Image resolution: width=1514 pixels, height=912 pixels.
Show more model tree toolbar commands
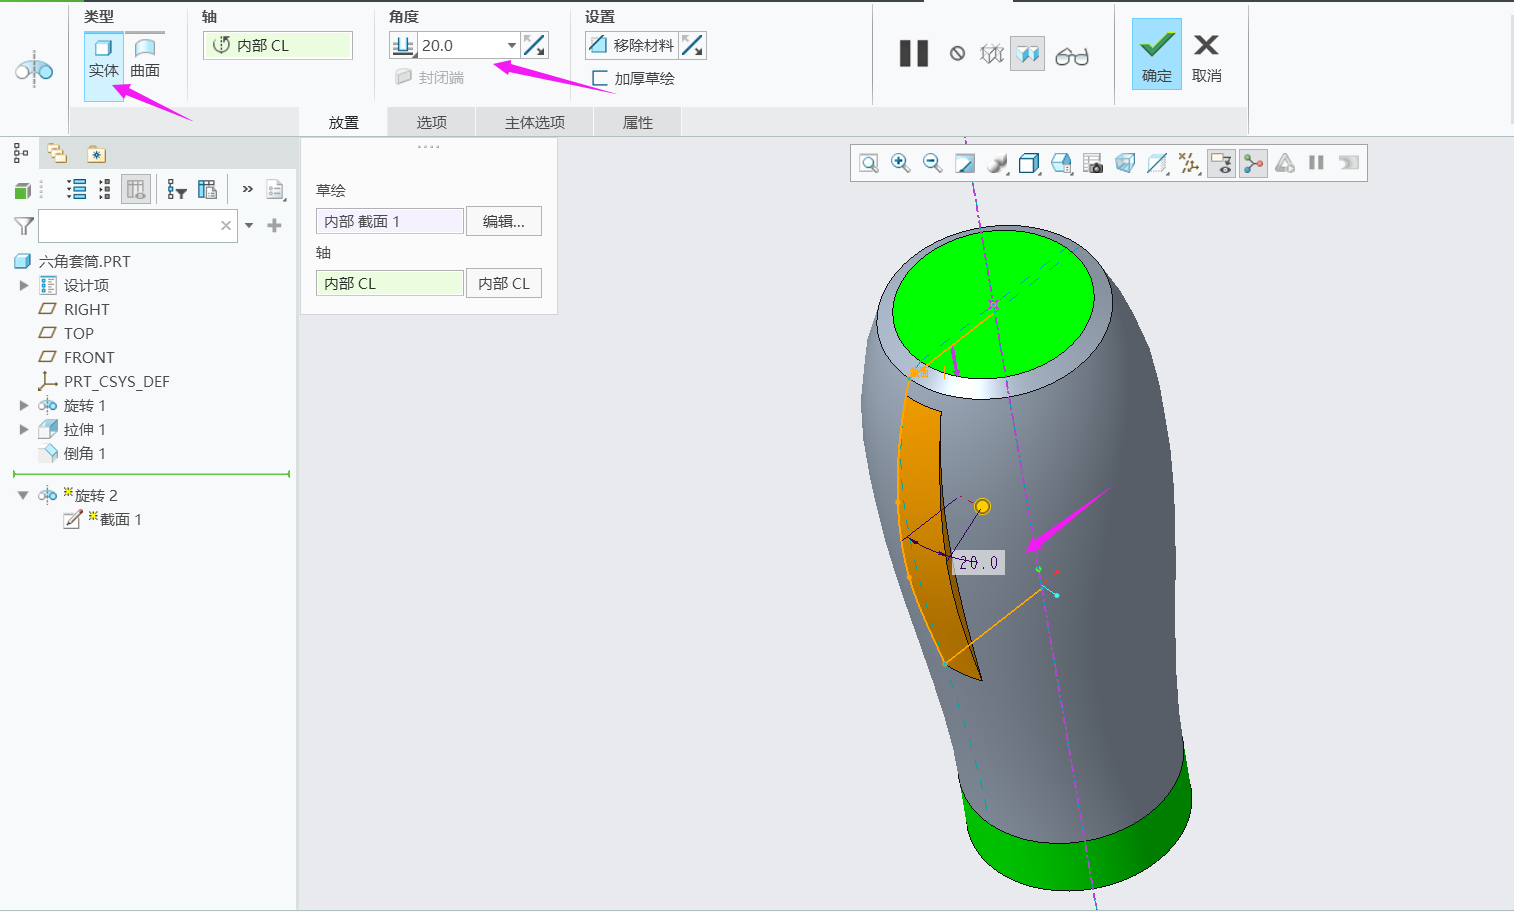247,189
